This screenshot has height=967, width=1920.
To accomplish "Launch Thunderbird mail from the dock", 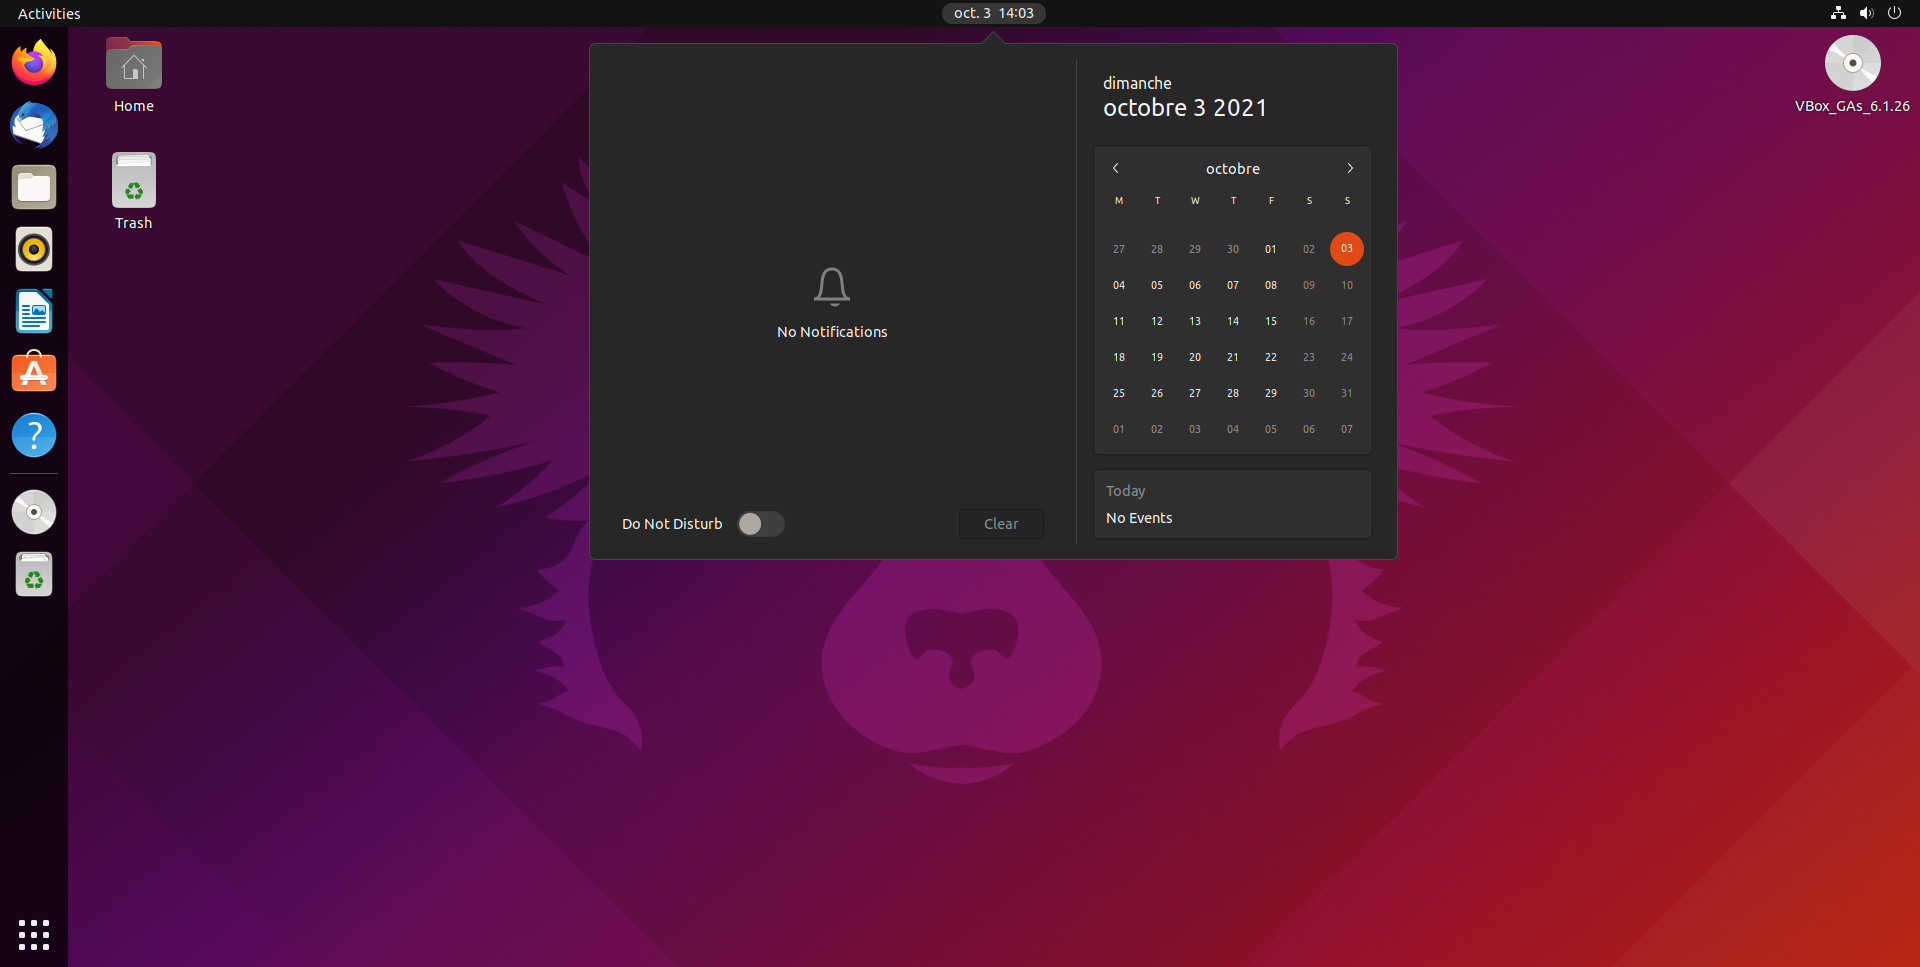I will pos(34,125).
